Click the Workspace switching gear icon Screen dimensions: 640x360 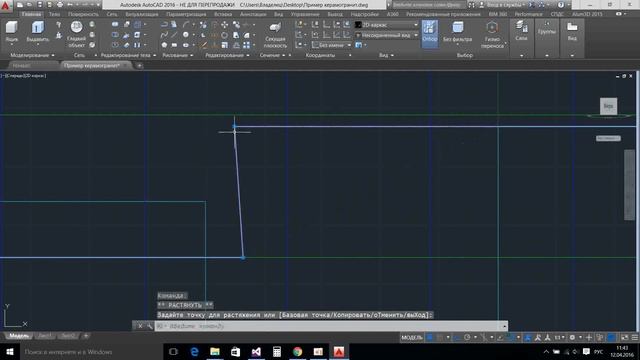[572, 338]
